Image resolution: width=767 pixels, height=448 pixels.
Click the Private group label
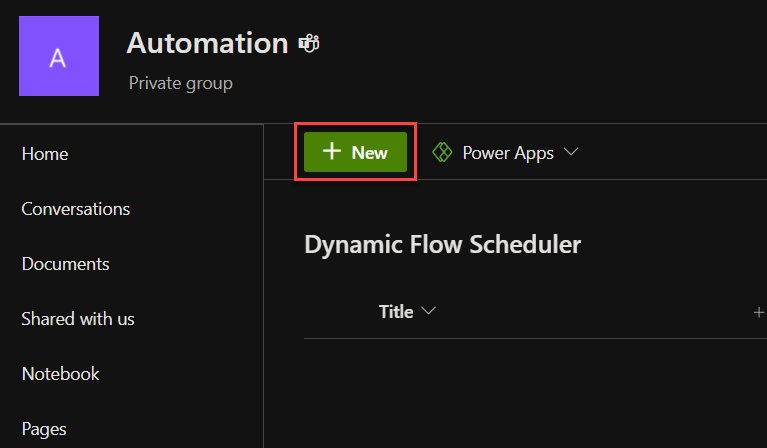click(180, 83)
